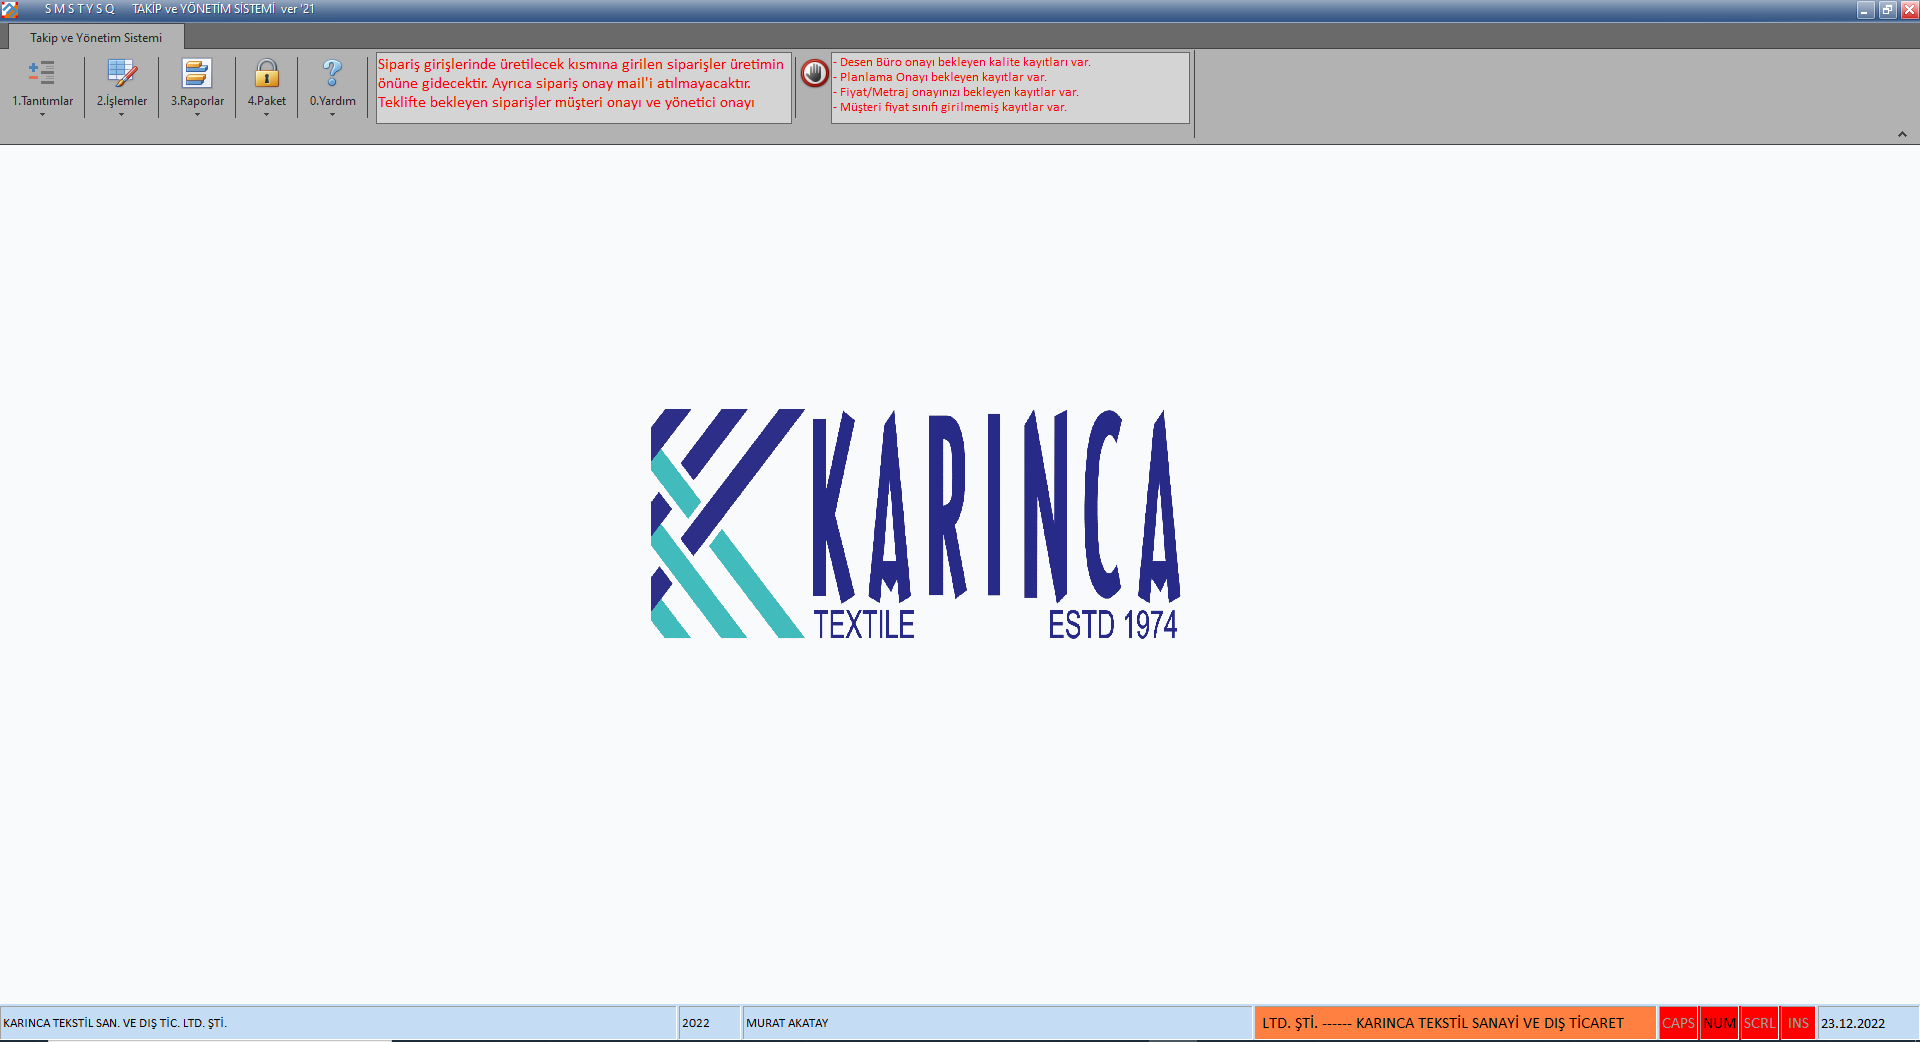Open the 1.Tanıtımlar icon
This screenshot has width=1920, height=1042.
pyautogui.click(x=41, y=73)
